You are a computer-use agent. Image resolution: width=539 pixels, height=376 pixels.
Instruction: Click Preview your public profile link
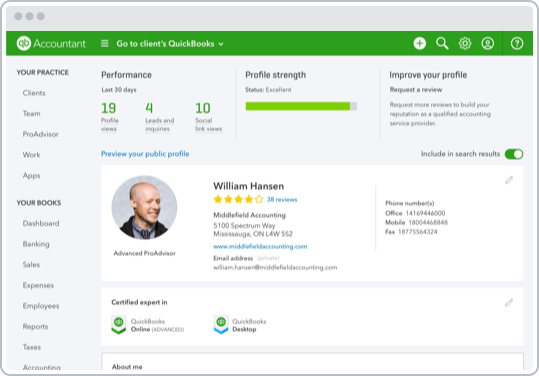coord(145,154)
